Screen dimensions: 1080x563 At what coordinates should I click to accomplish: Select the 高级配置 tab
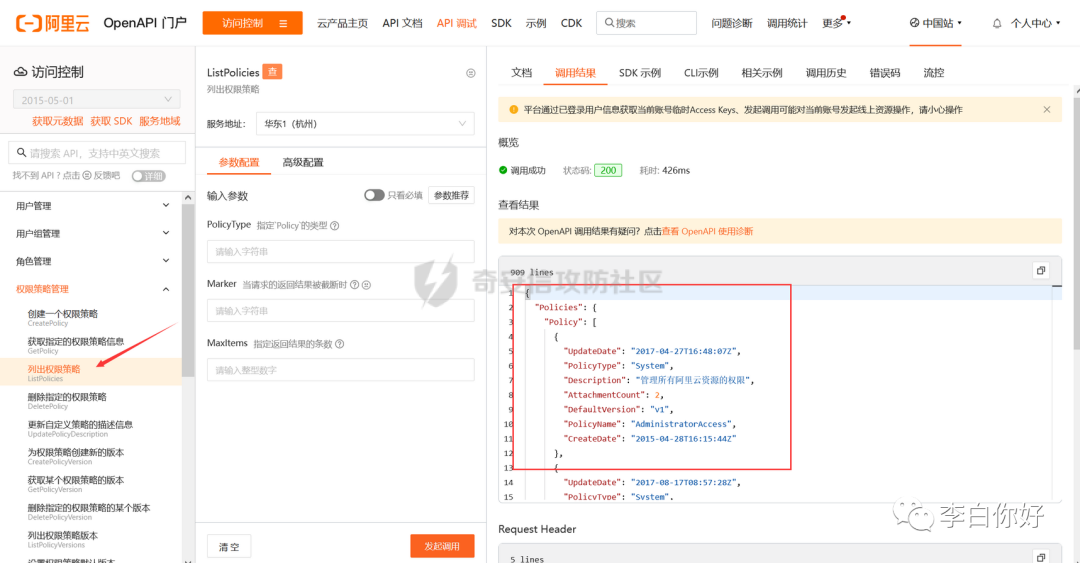click(x=302, y=163)
